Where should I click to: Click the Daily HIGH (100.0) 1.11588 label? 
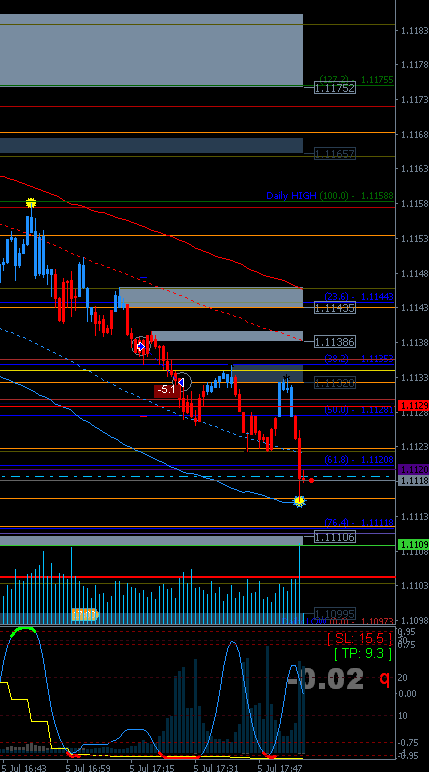click(x=330, y=195)
